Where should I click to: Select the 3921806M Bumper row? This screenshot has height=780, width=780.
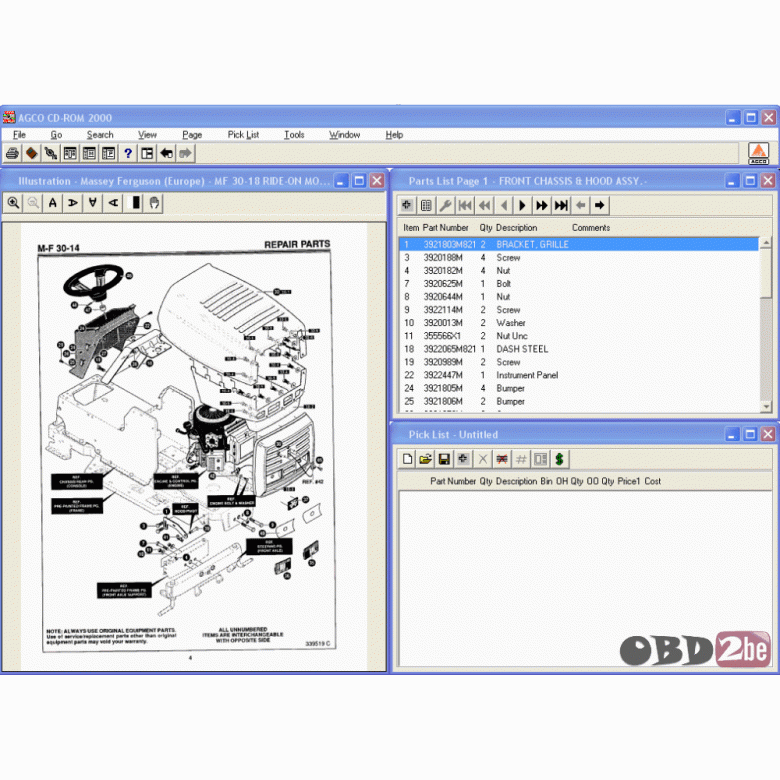tap(579, 401)
